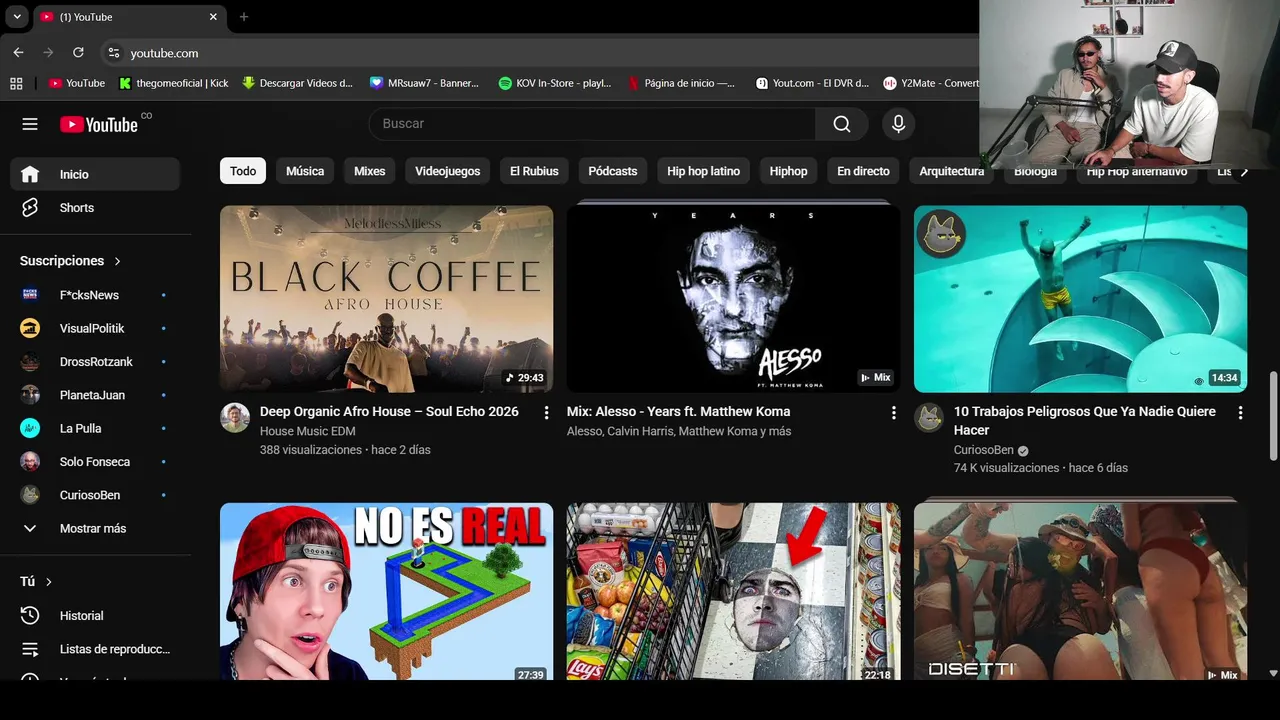1280x720 pixels.
Task: Play the shopping cart face thumbnail
Action: click(733, 591)
